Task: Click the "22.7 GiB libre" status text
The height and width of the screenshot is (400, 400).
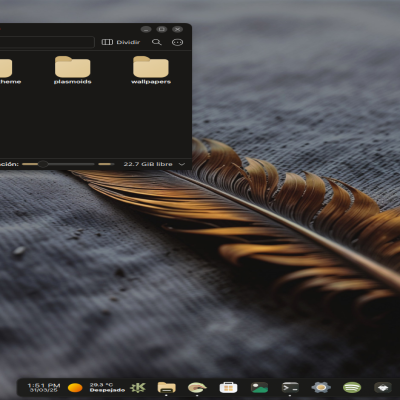Action: 148,164
